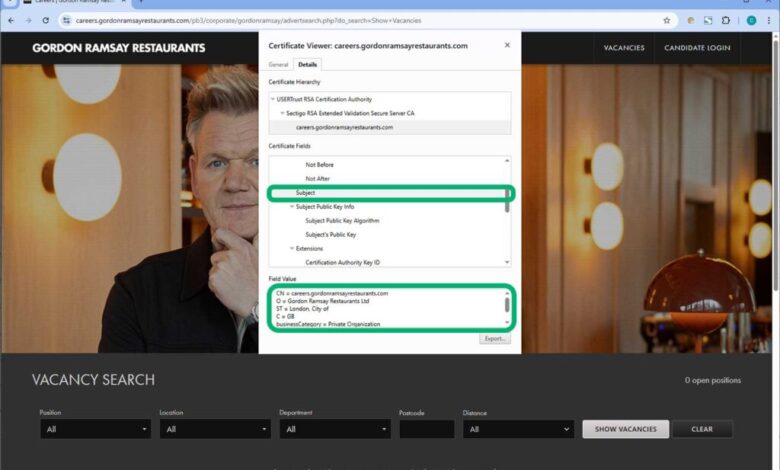Reload the careers page
780x470 pixels.
tap(46, 20)
